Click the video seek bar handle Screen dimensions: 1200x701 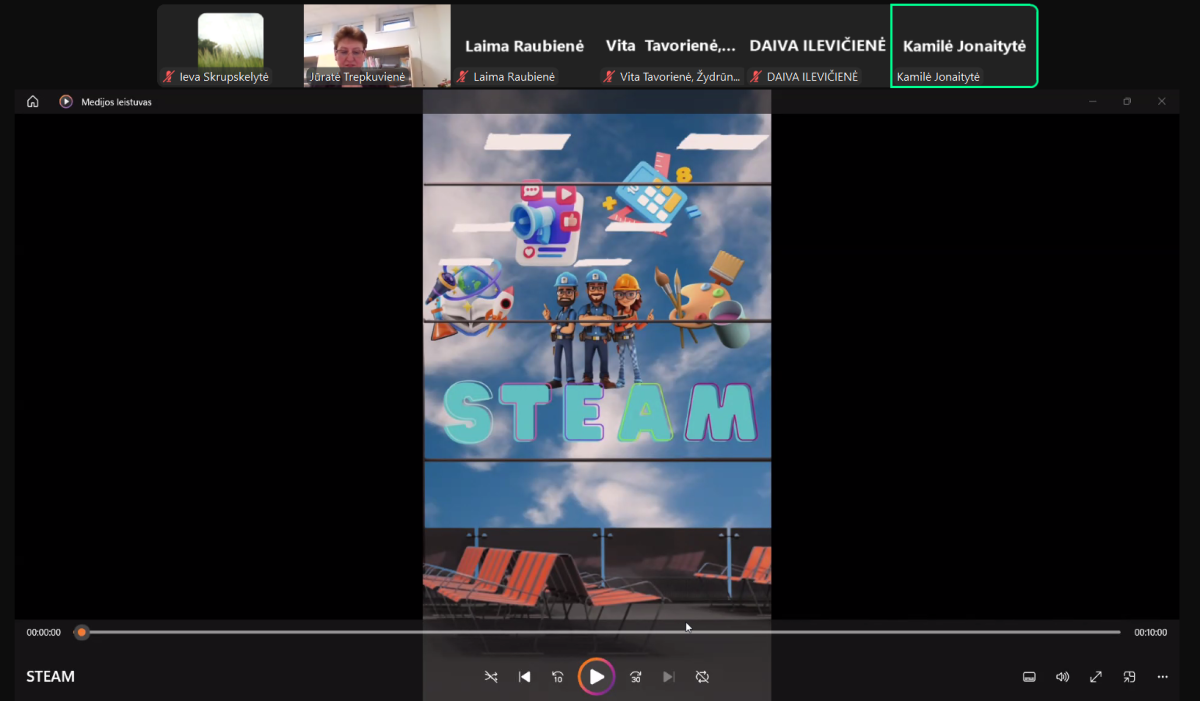tap(82, 632)
